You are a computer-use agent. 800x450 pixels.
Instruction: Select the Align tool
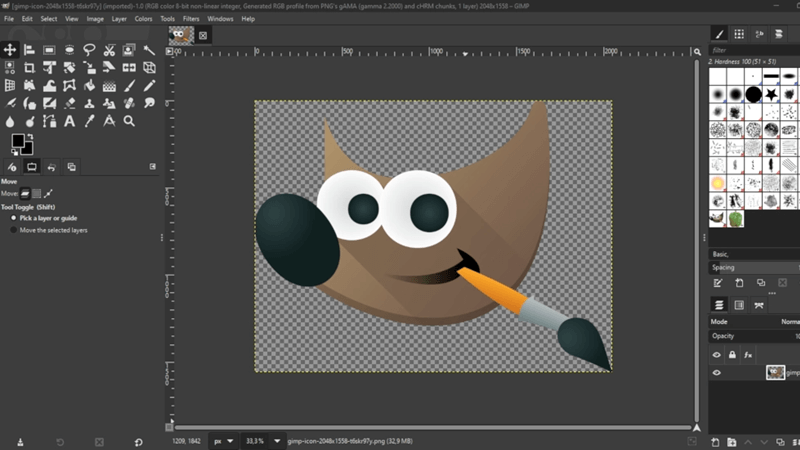point(29,49)
